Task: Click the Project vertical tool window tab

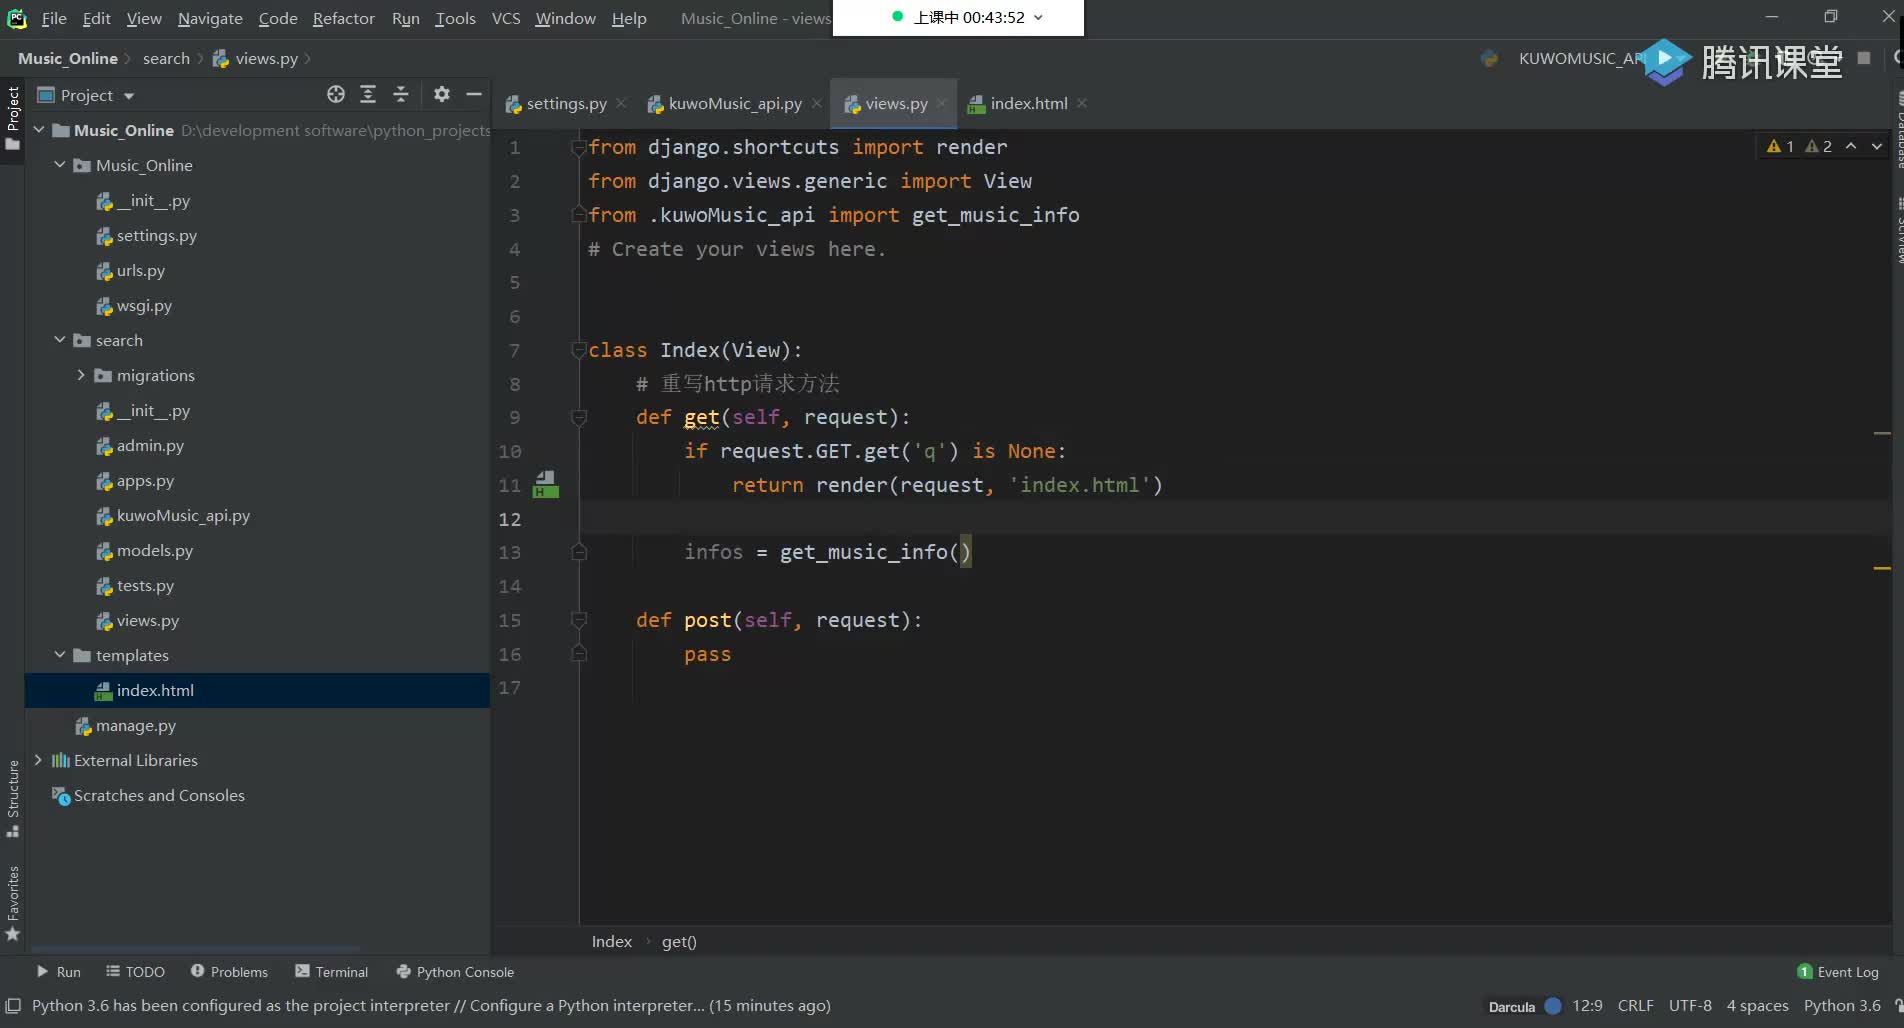Action: click(13, 117)
